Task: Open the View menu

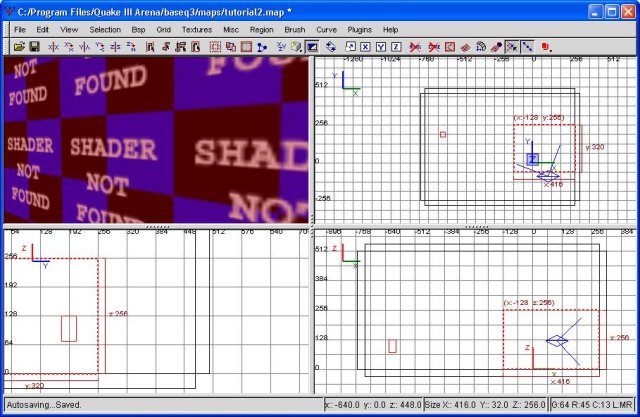Action: point(69,29)
